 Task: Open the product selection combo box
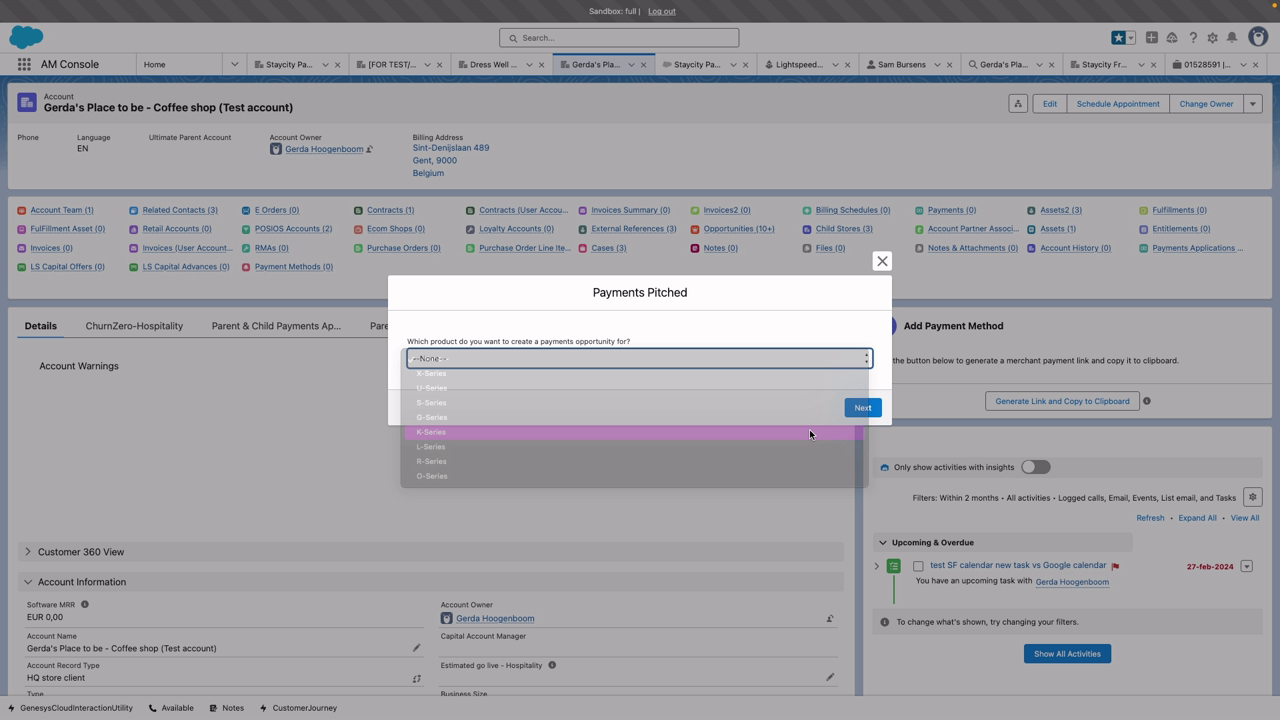(640, 358)
